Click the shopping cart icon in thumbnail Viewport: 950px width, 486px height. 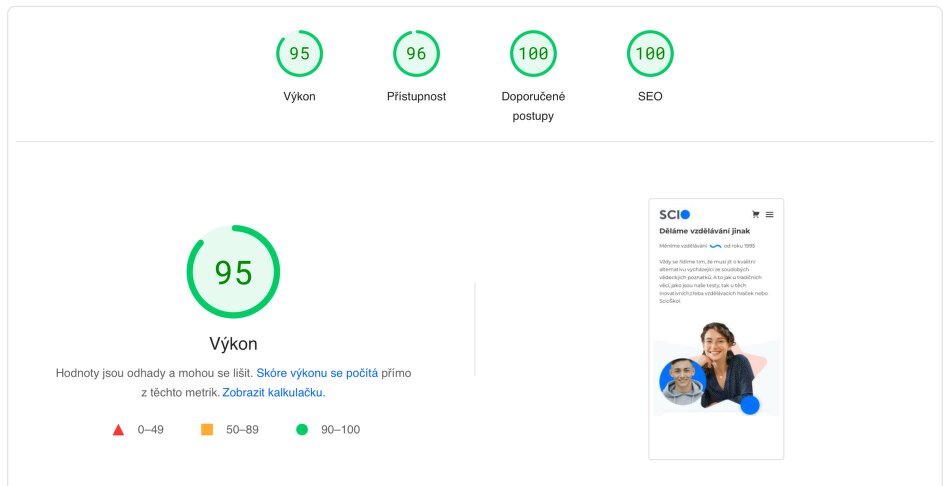coord(756,214)
